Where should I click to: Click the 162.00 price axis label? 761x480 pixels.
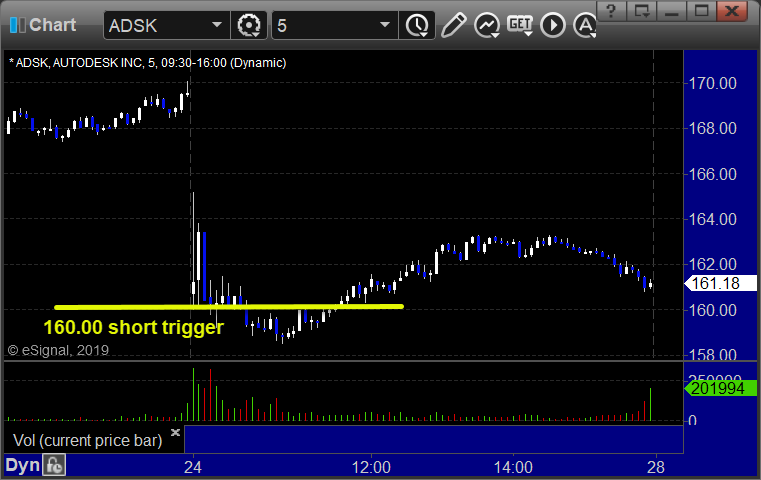click(713, 264)
